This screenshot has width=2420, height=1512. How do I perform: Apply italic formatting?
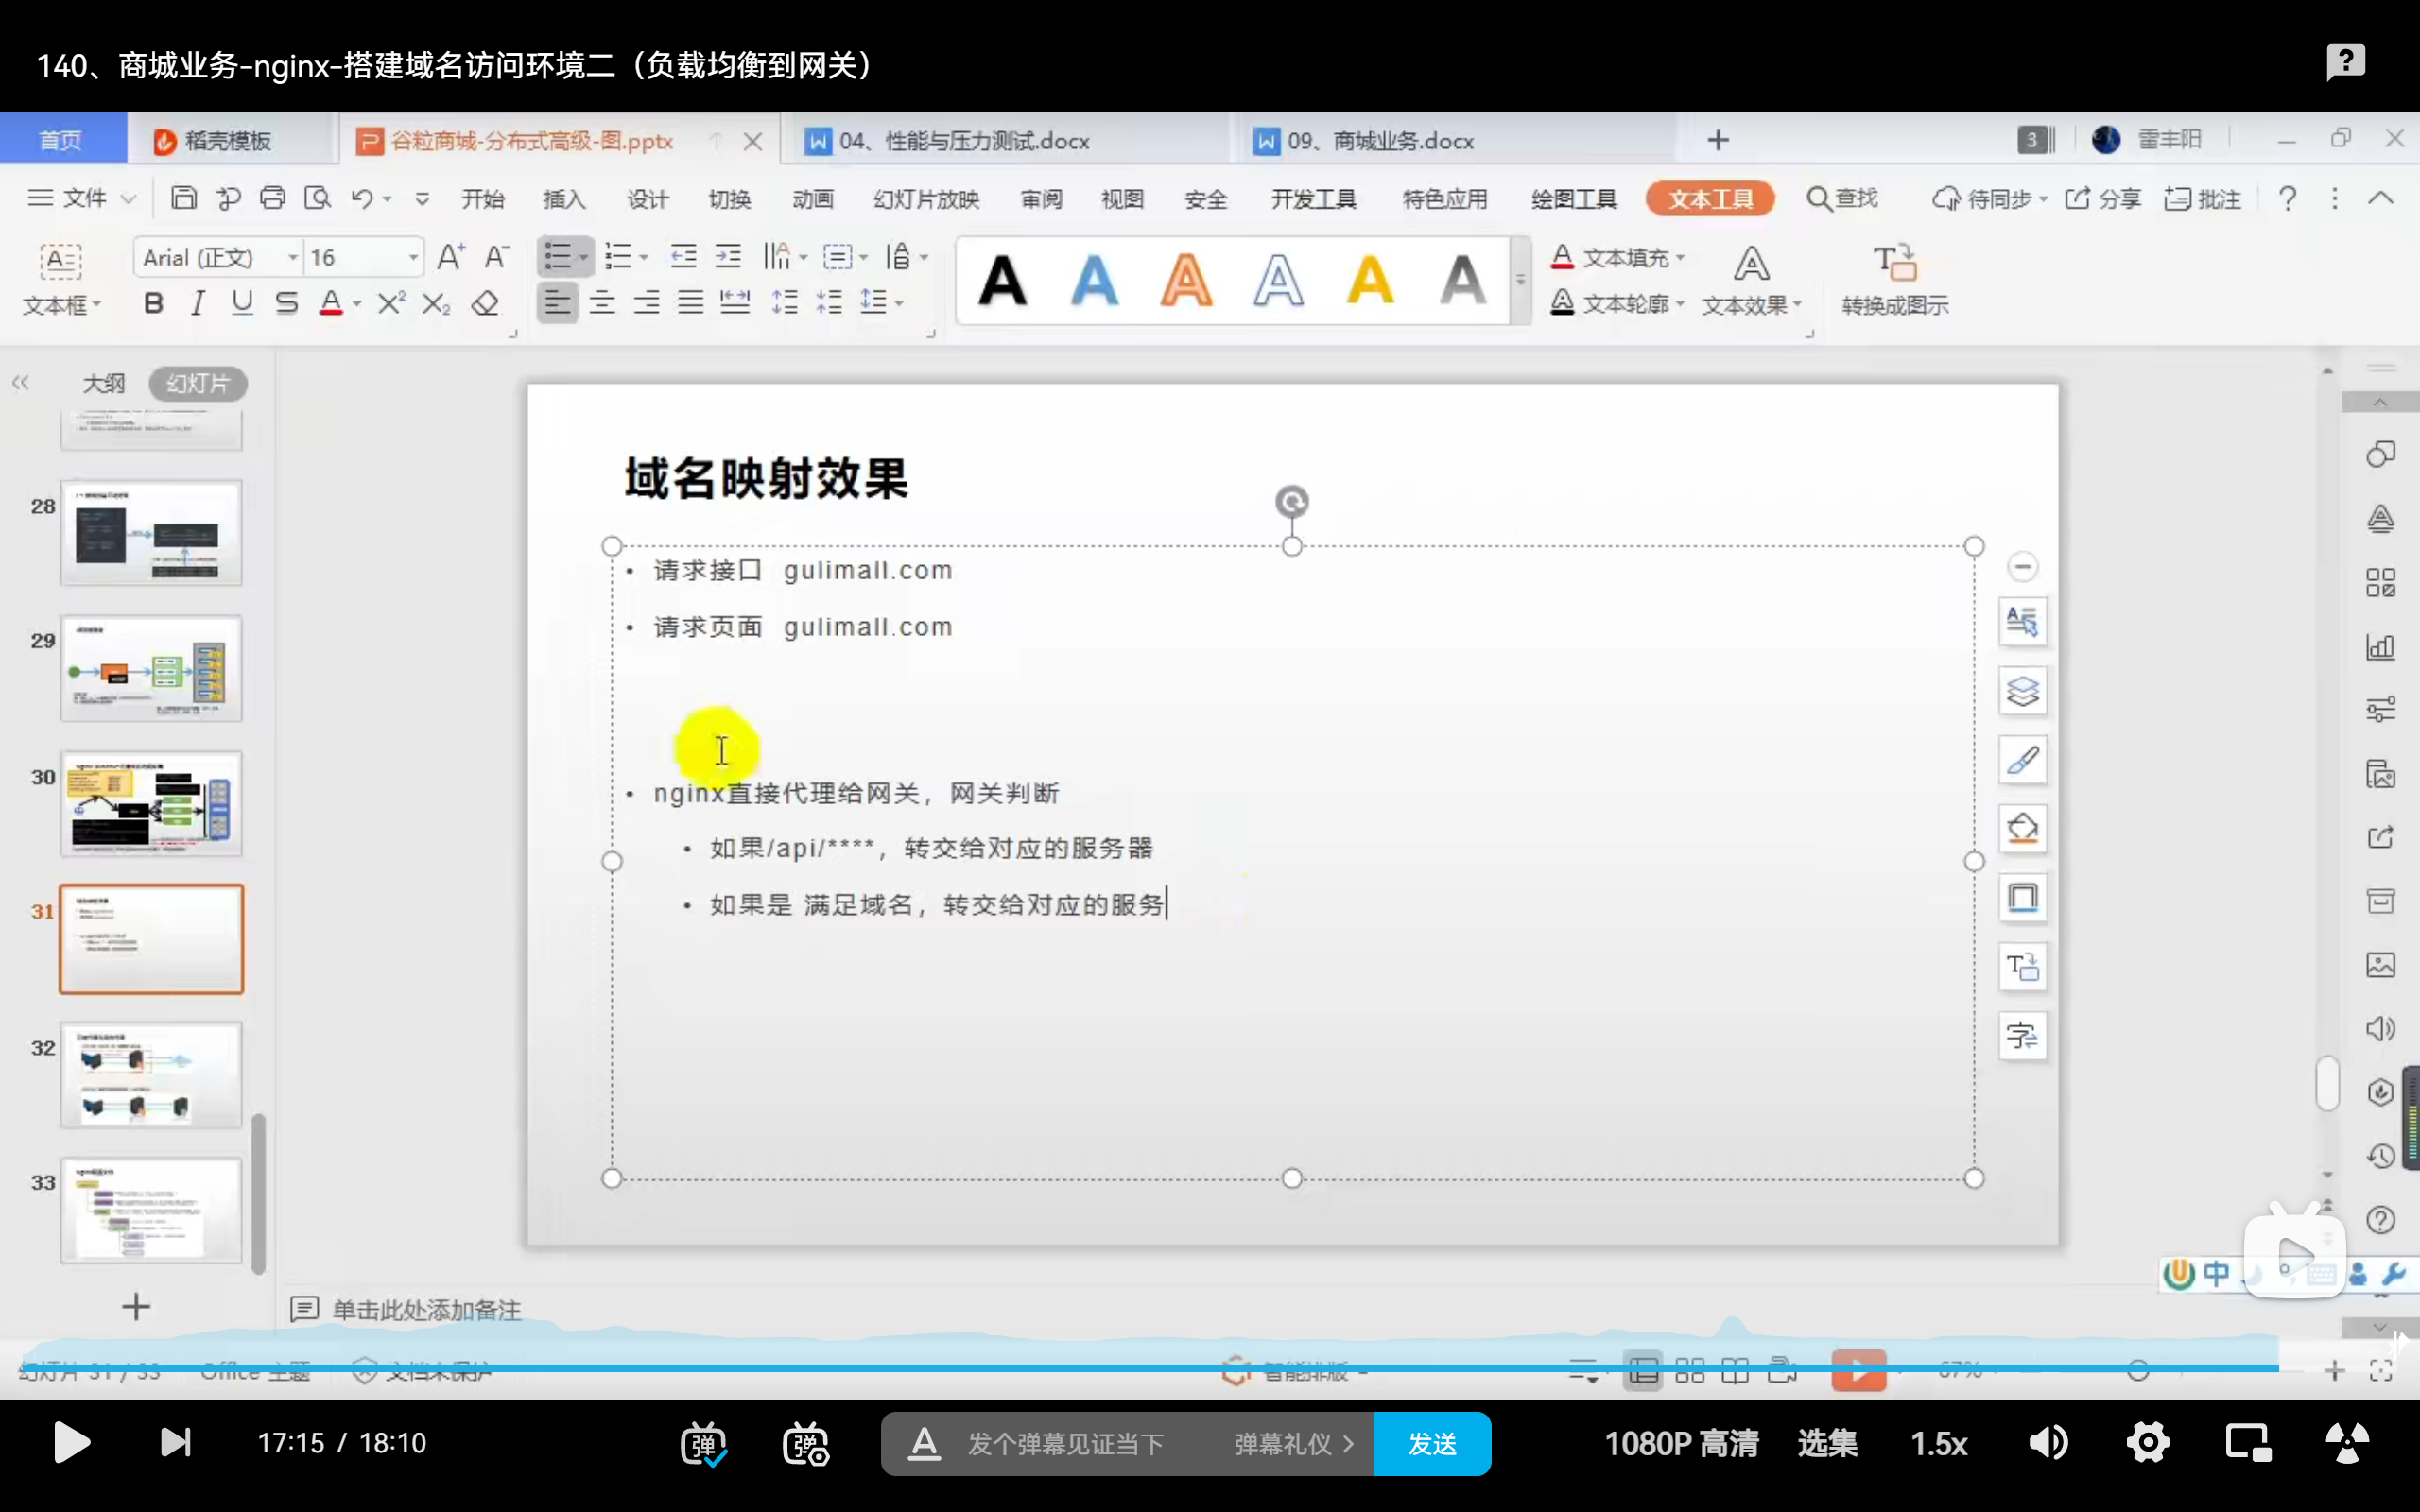[197, 303]
